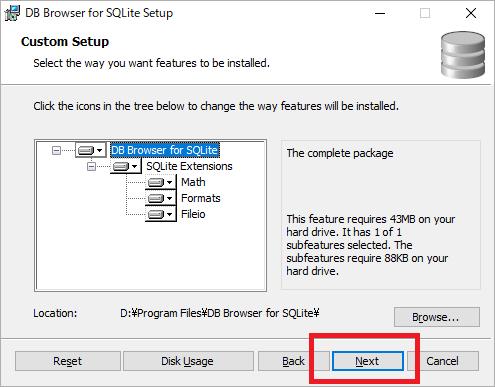Cancel the setup wizard
The image size is (495, 387).
pyautogui.click(x=443, y=361)
